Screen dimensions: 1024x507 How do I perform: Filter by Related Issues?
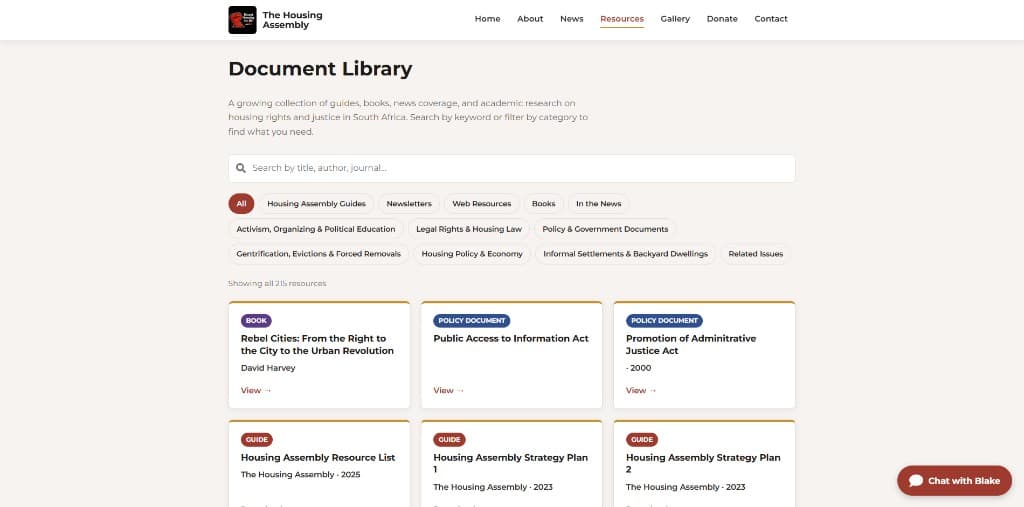coord(756,254)
